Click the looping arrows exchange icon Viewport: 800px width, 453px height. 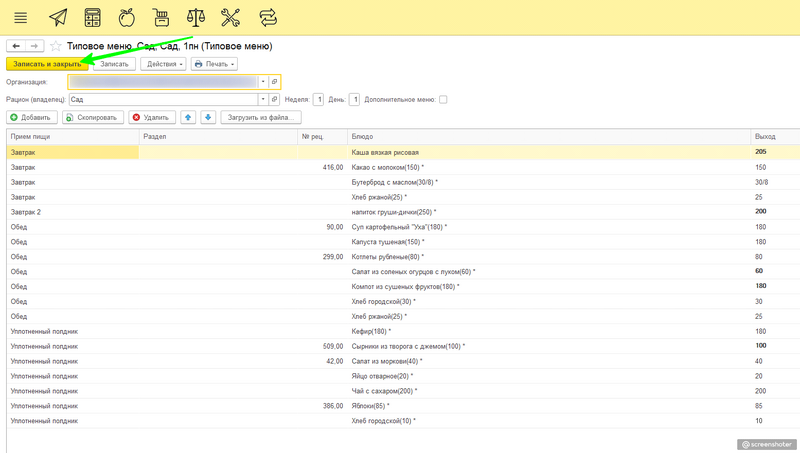(x=267, y=18)
